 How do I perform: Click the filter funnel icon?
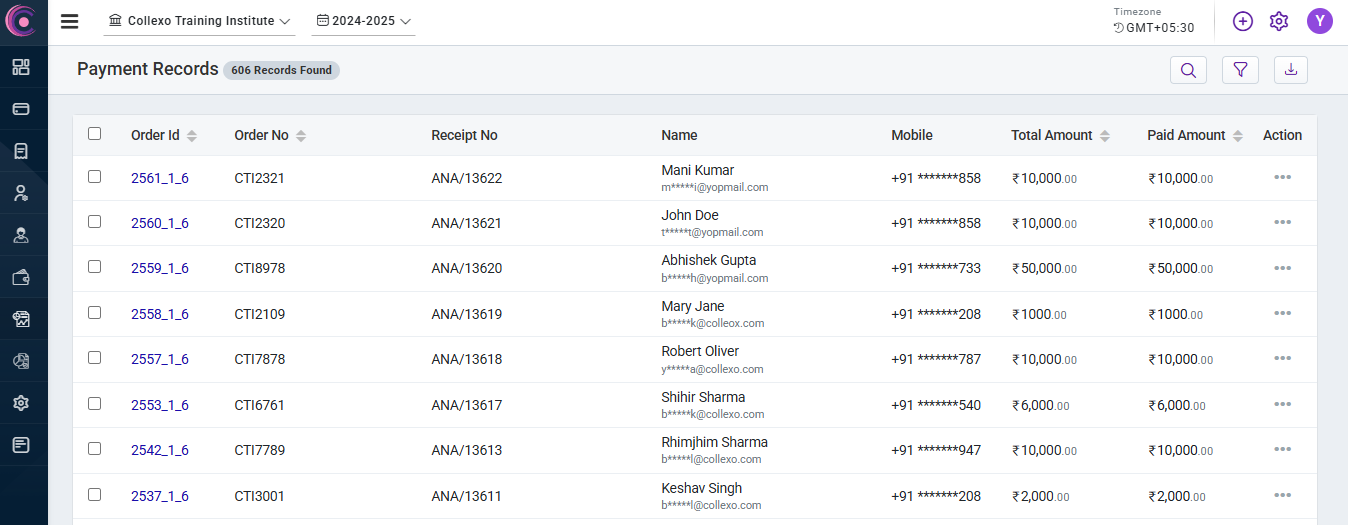point(1240,70)
